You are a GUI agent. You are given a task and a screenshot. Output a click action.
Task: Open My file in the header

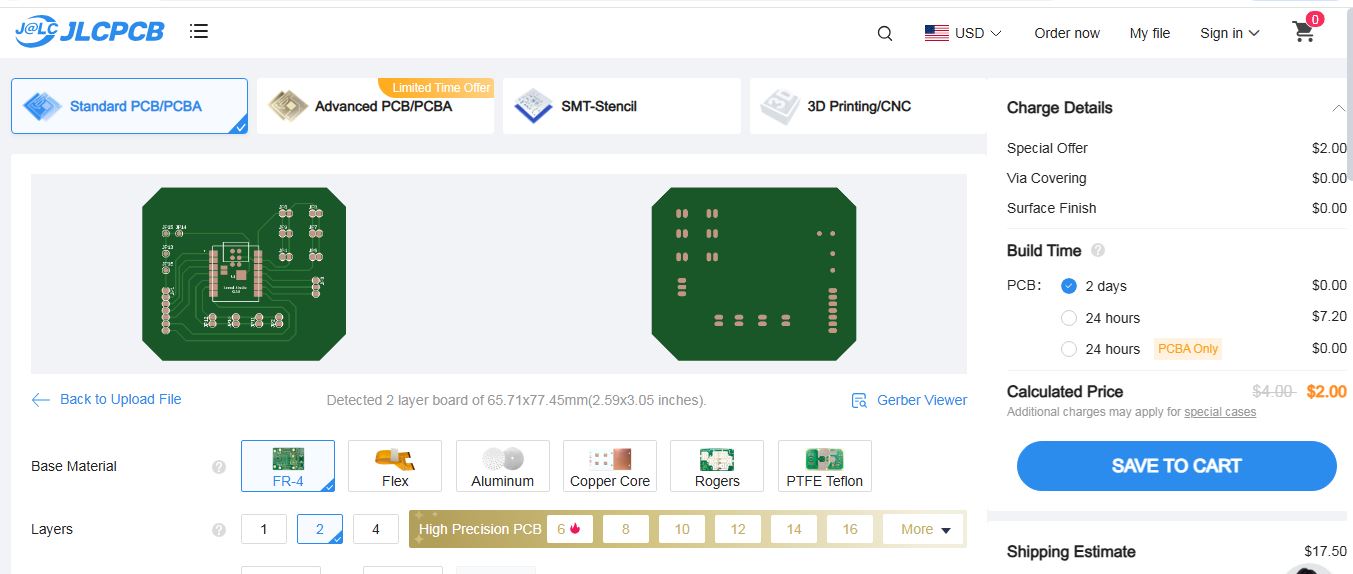[x=1150, y=33]
